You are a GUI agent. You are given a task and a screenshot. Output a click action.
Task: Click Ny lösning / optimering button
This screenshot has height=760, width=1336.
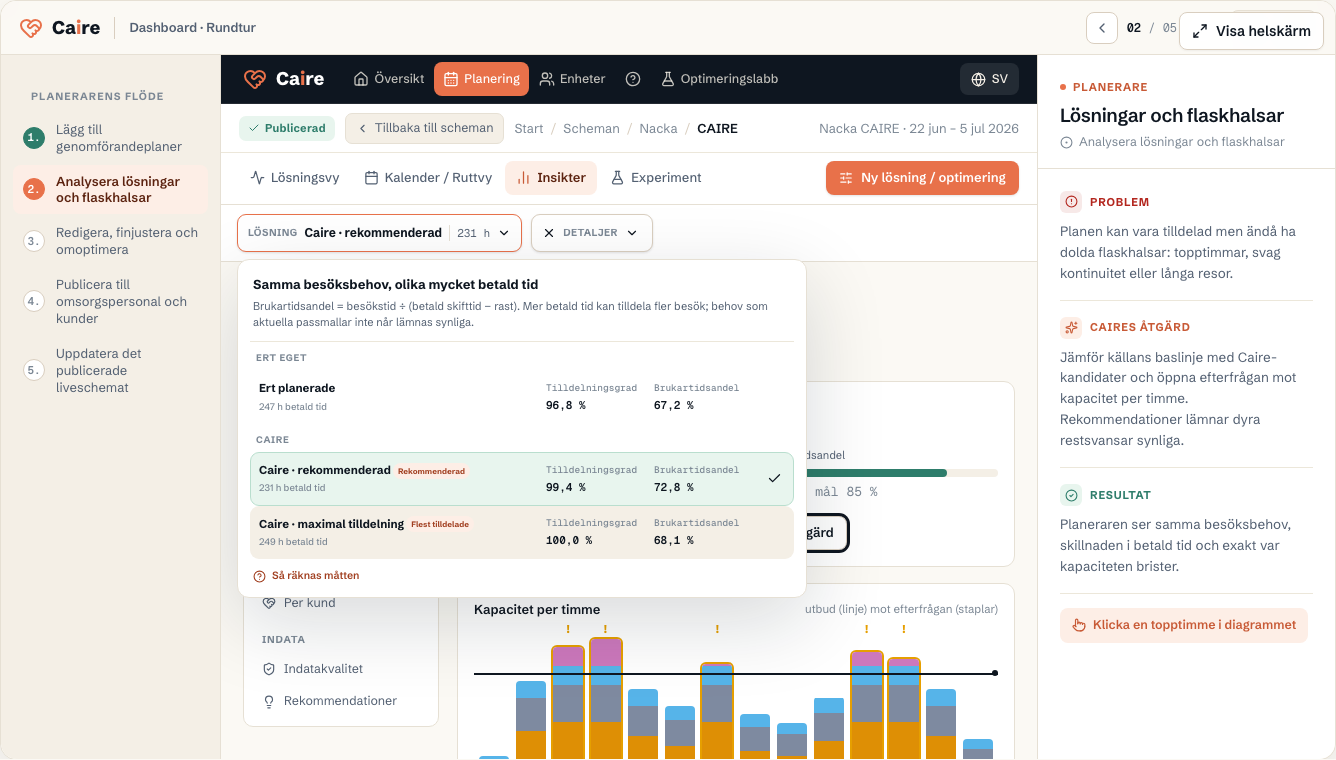coord(922,178)
